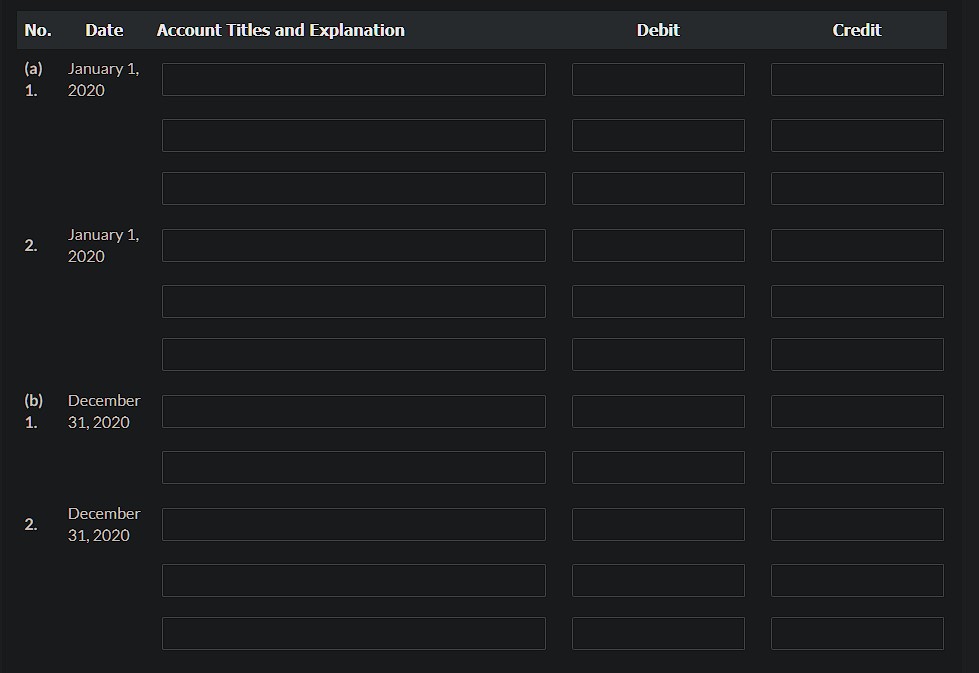This screenshot has width=979, height=673.
Task: Click the '(b) 1.' entry number label
Action: [x=33, y=411]
